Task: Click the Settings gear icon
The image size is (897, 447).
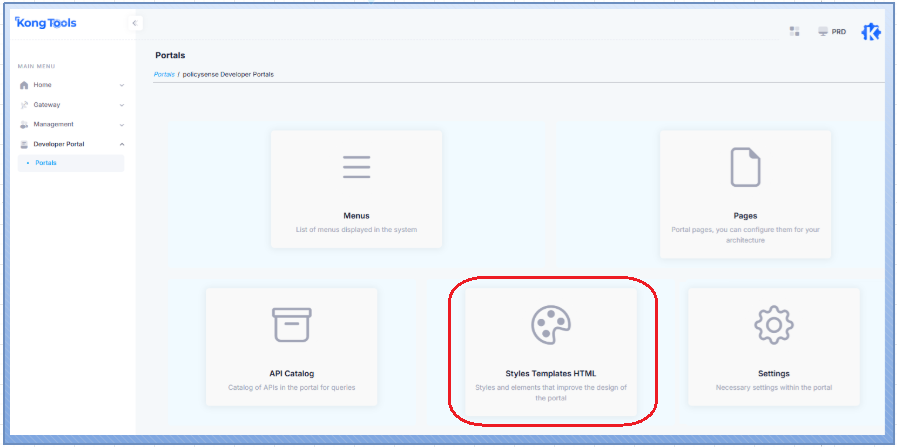Action: coord(773,325)
